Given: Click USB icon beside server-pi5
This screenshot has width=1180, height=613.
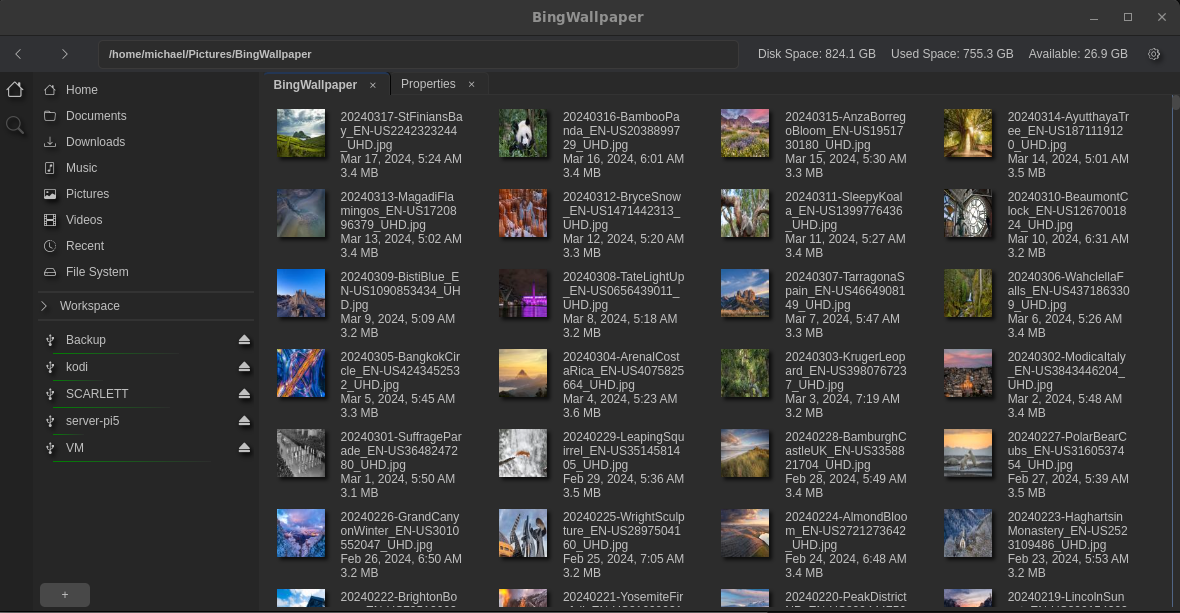Looking at the screenshot, I should [50, 421].
